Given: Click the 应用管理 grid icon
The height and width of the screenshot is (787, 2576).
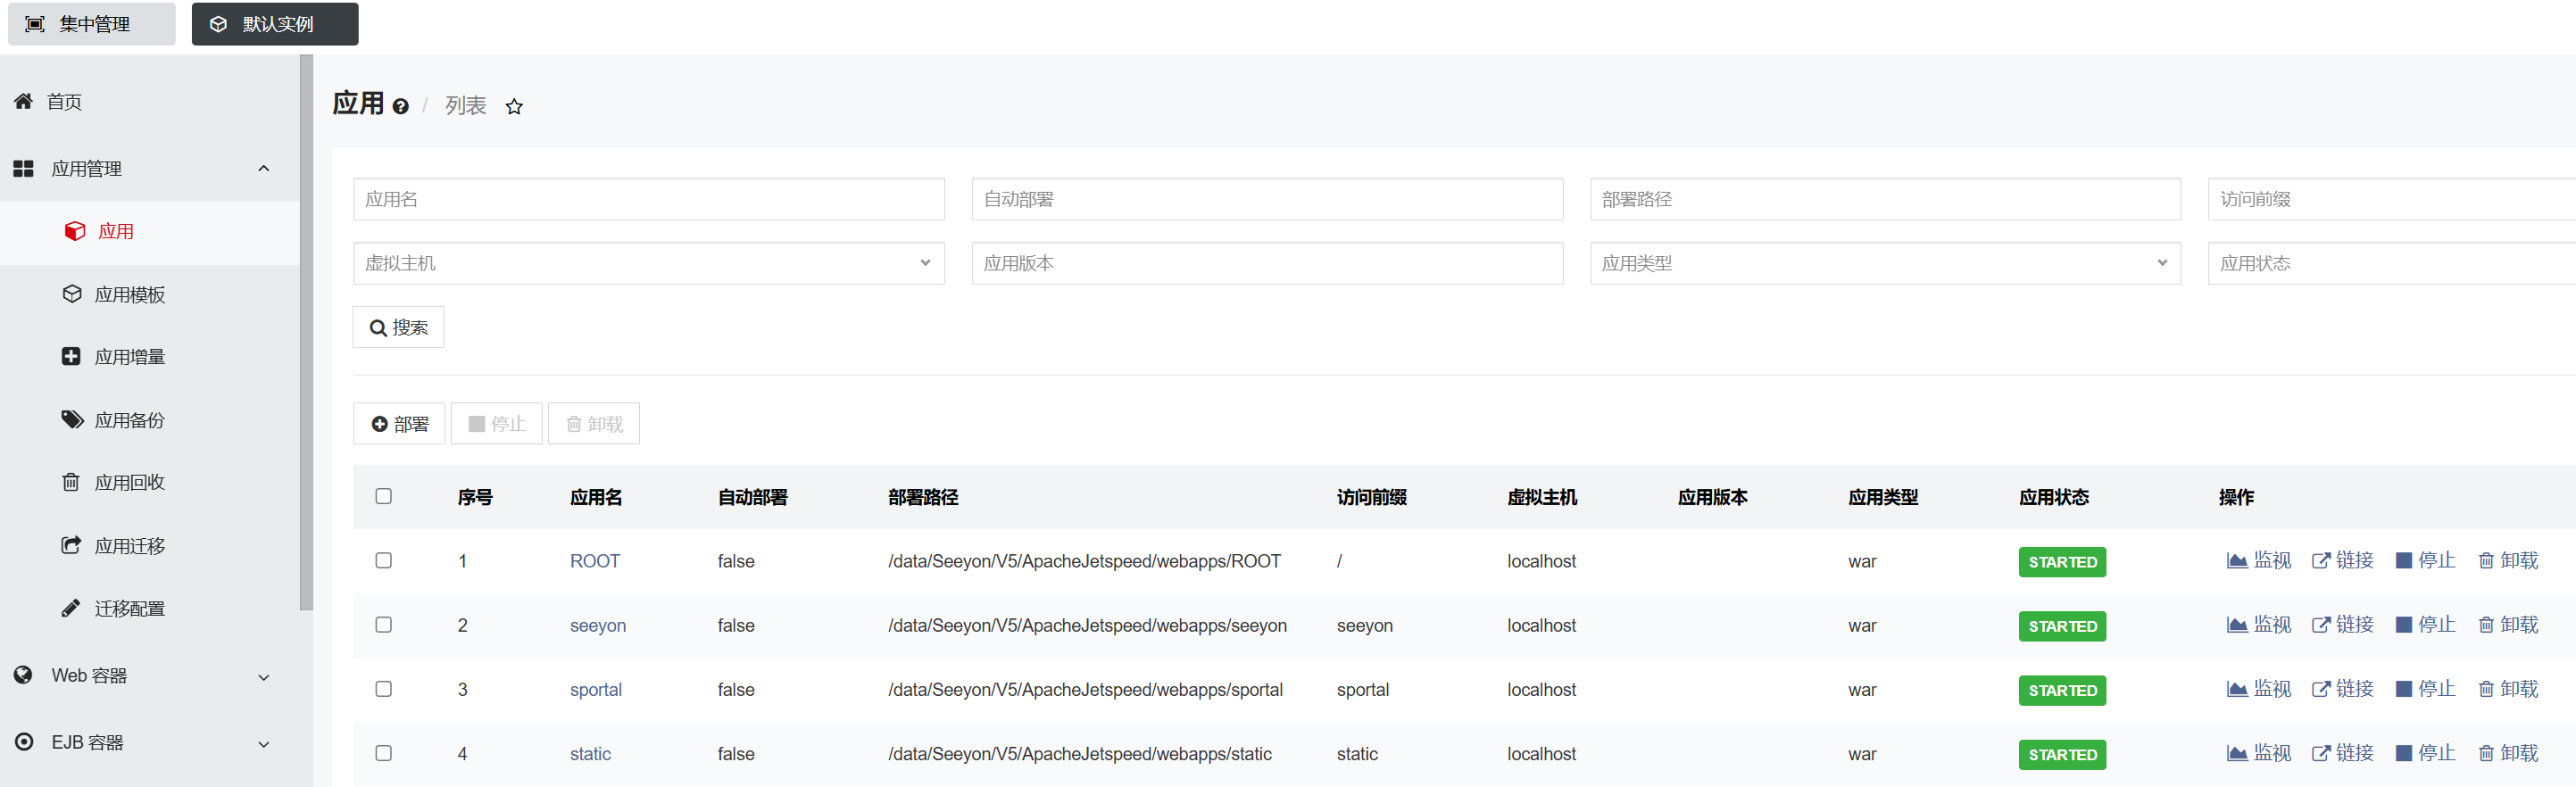Looking at the screenshot, I should 23,168.
